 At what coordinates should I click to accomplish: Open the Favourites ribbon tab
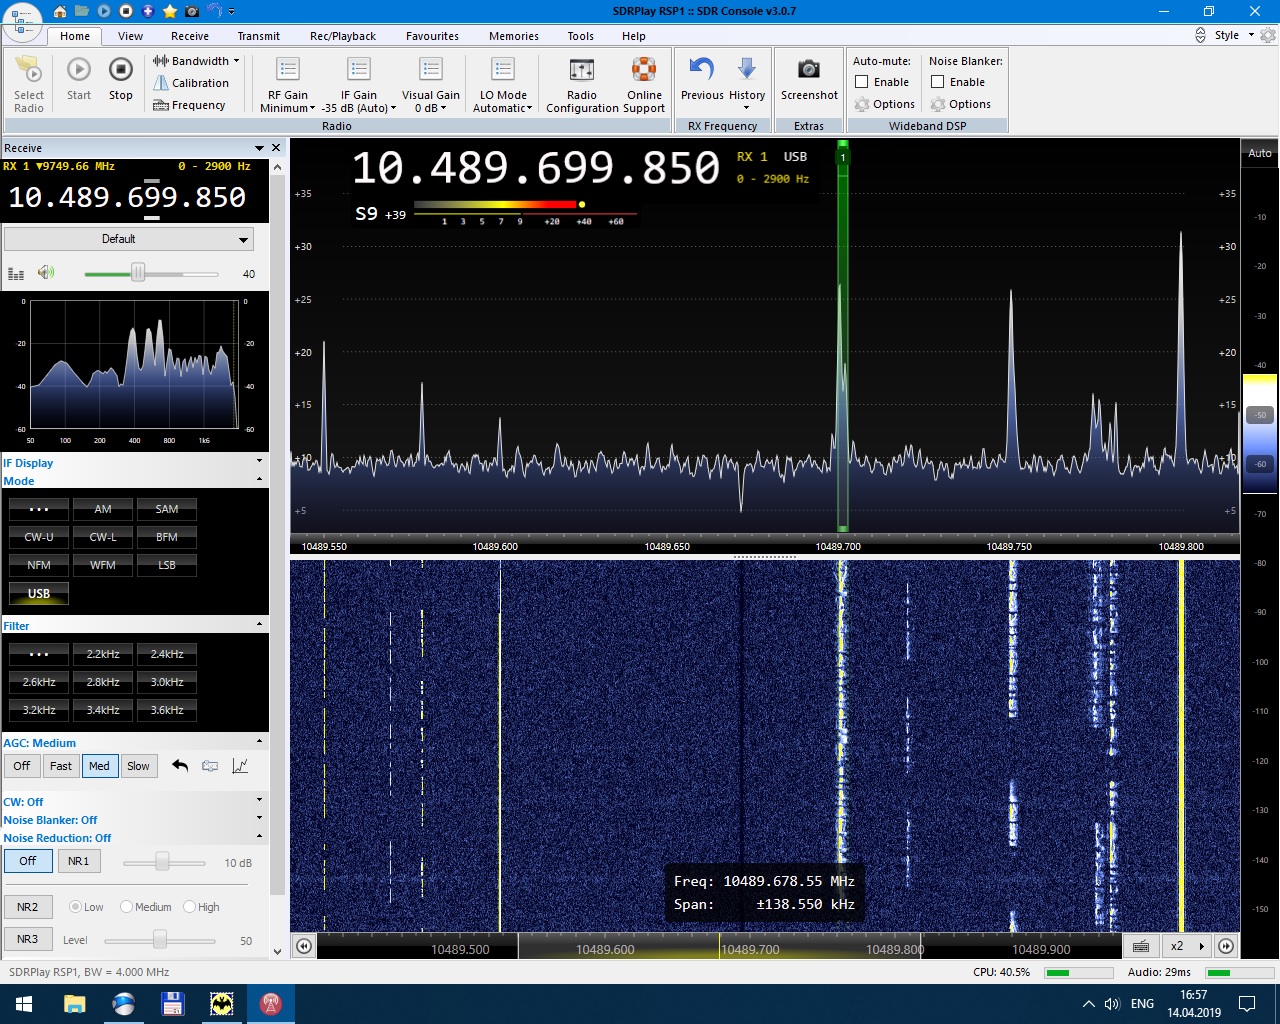pos(432,36)
